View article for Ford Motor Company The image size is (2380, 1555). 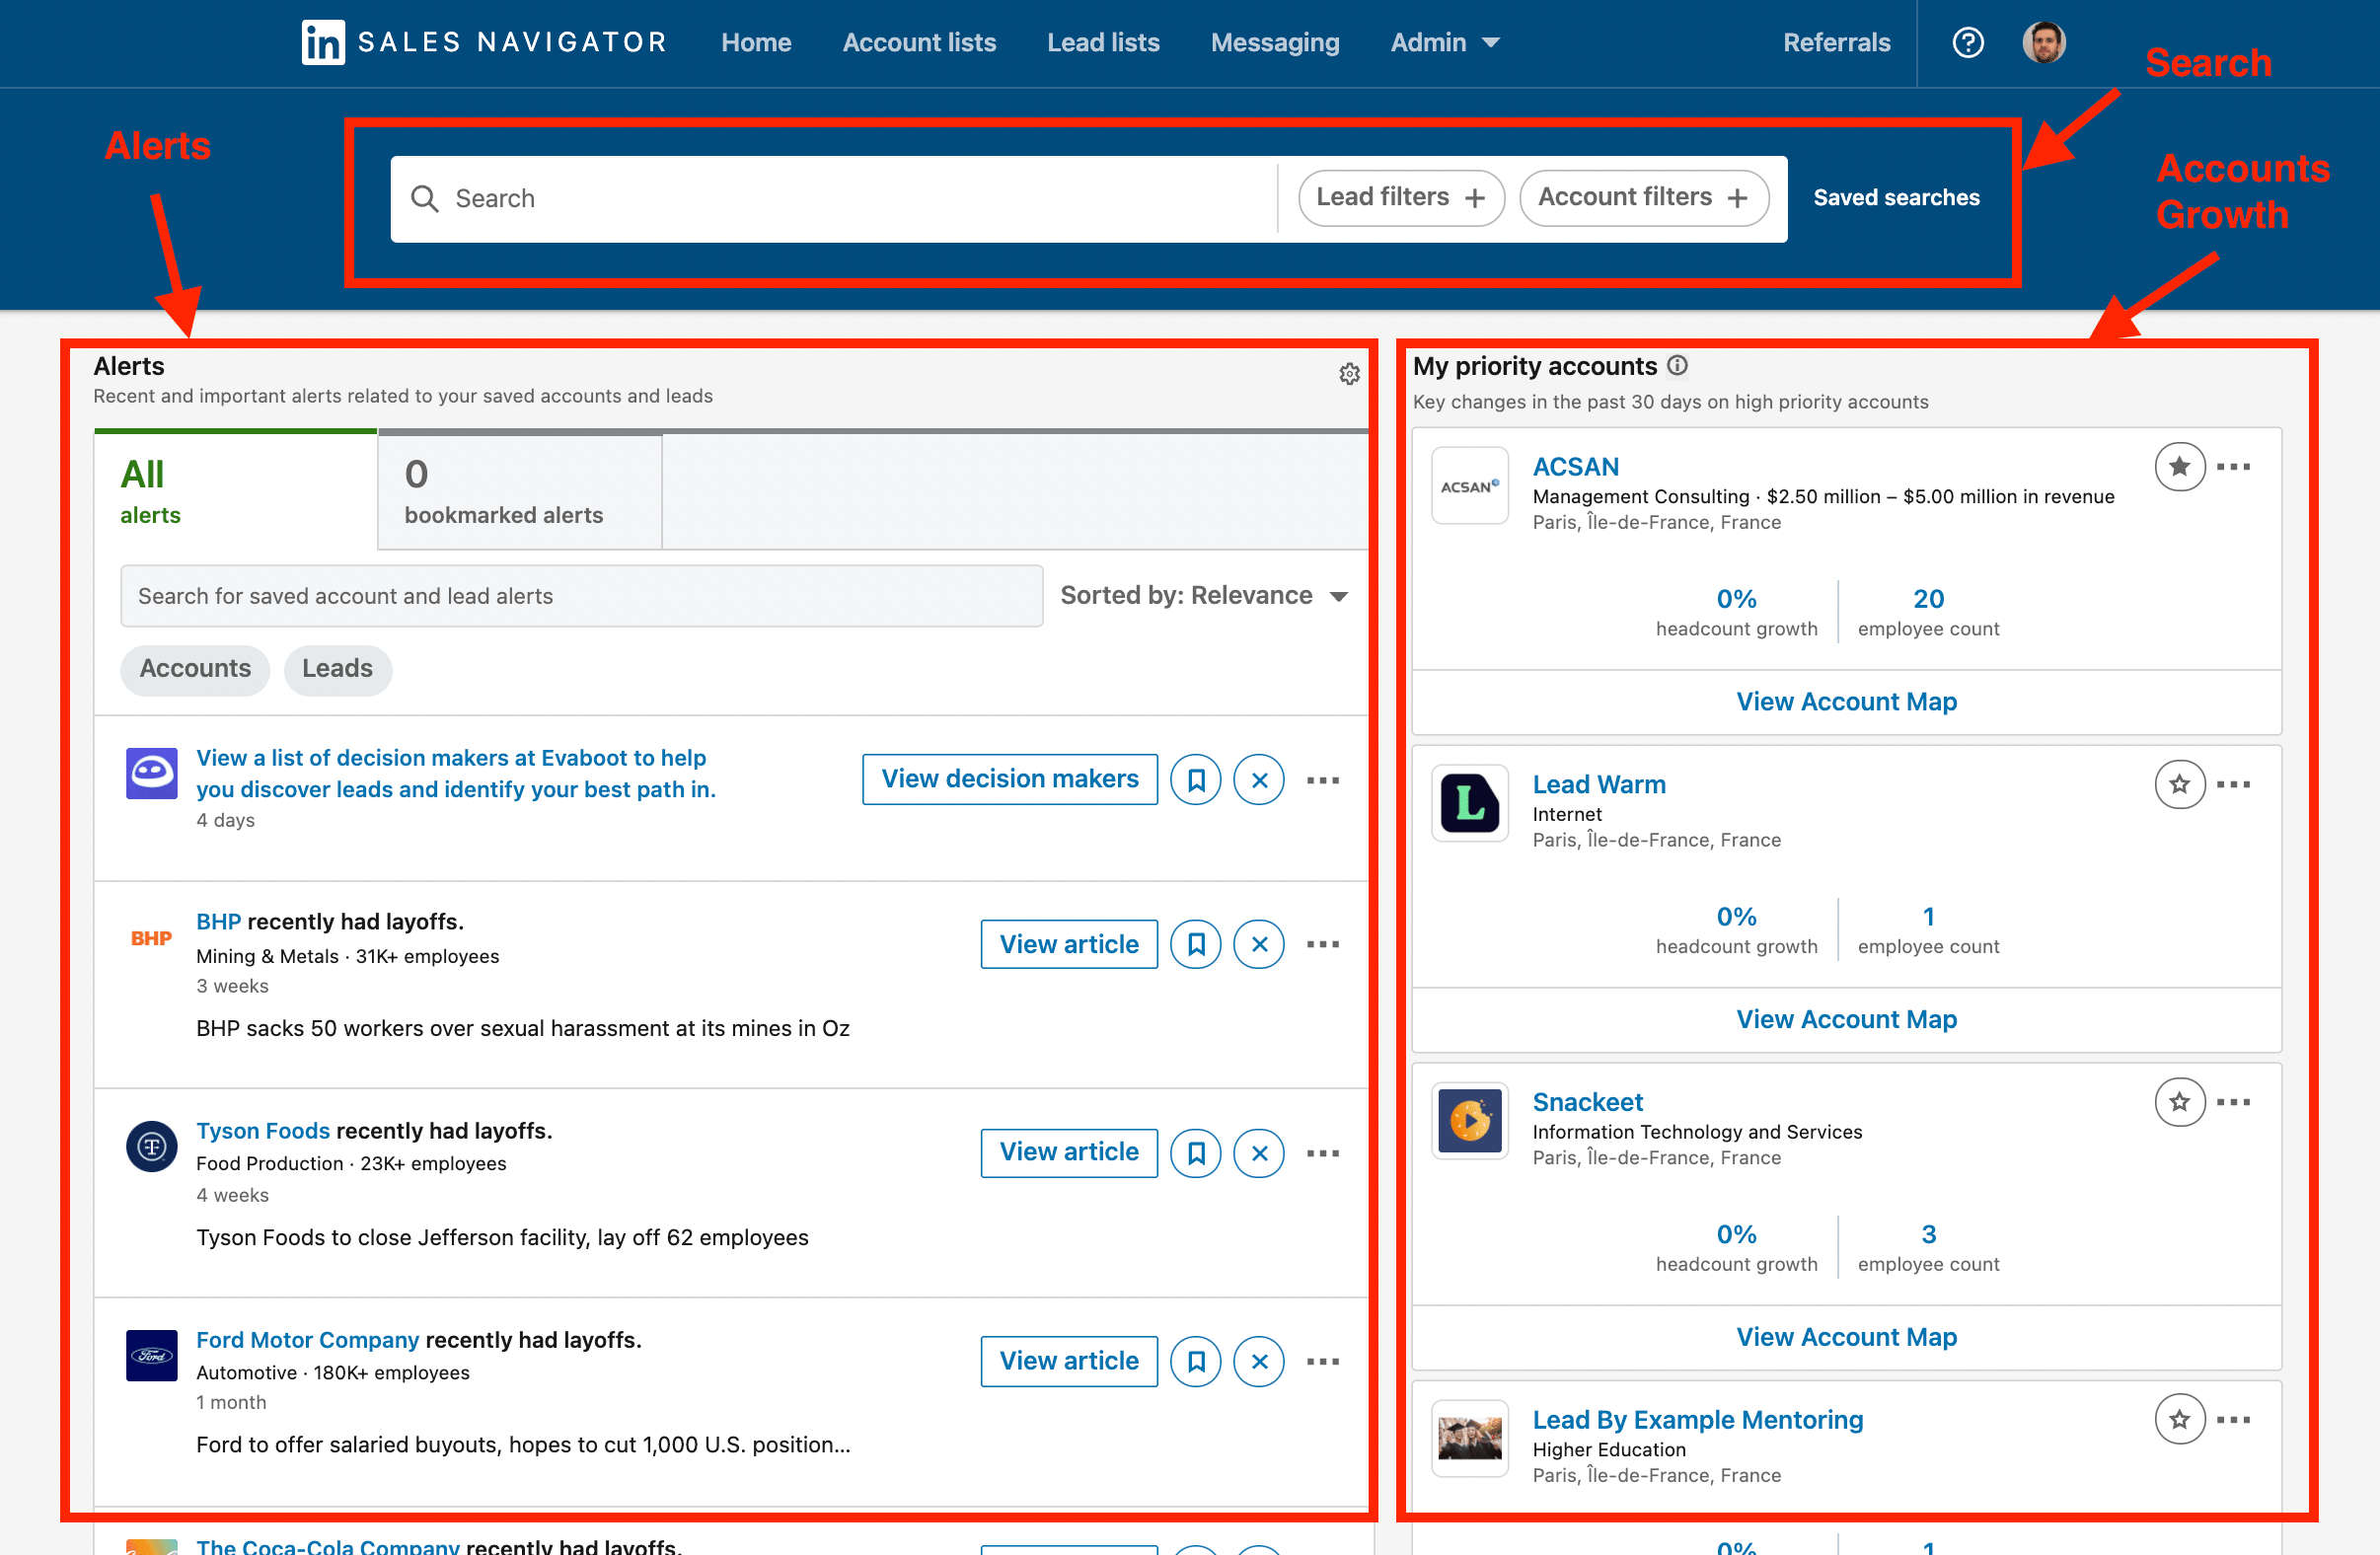1068,1361
